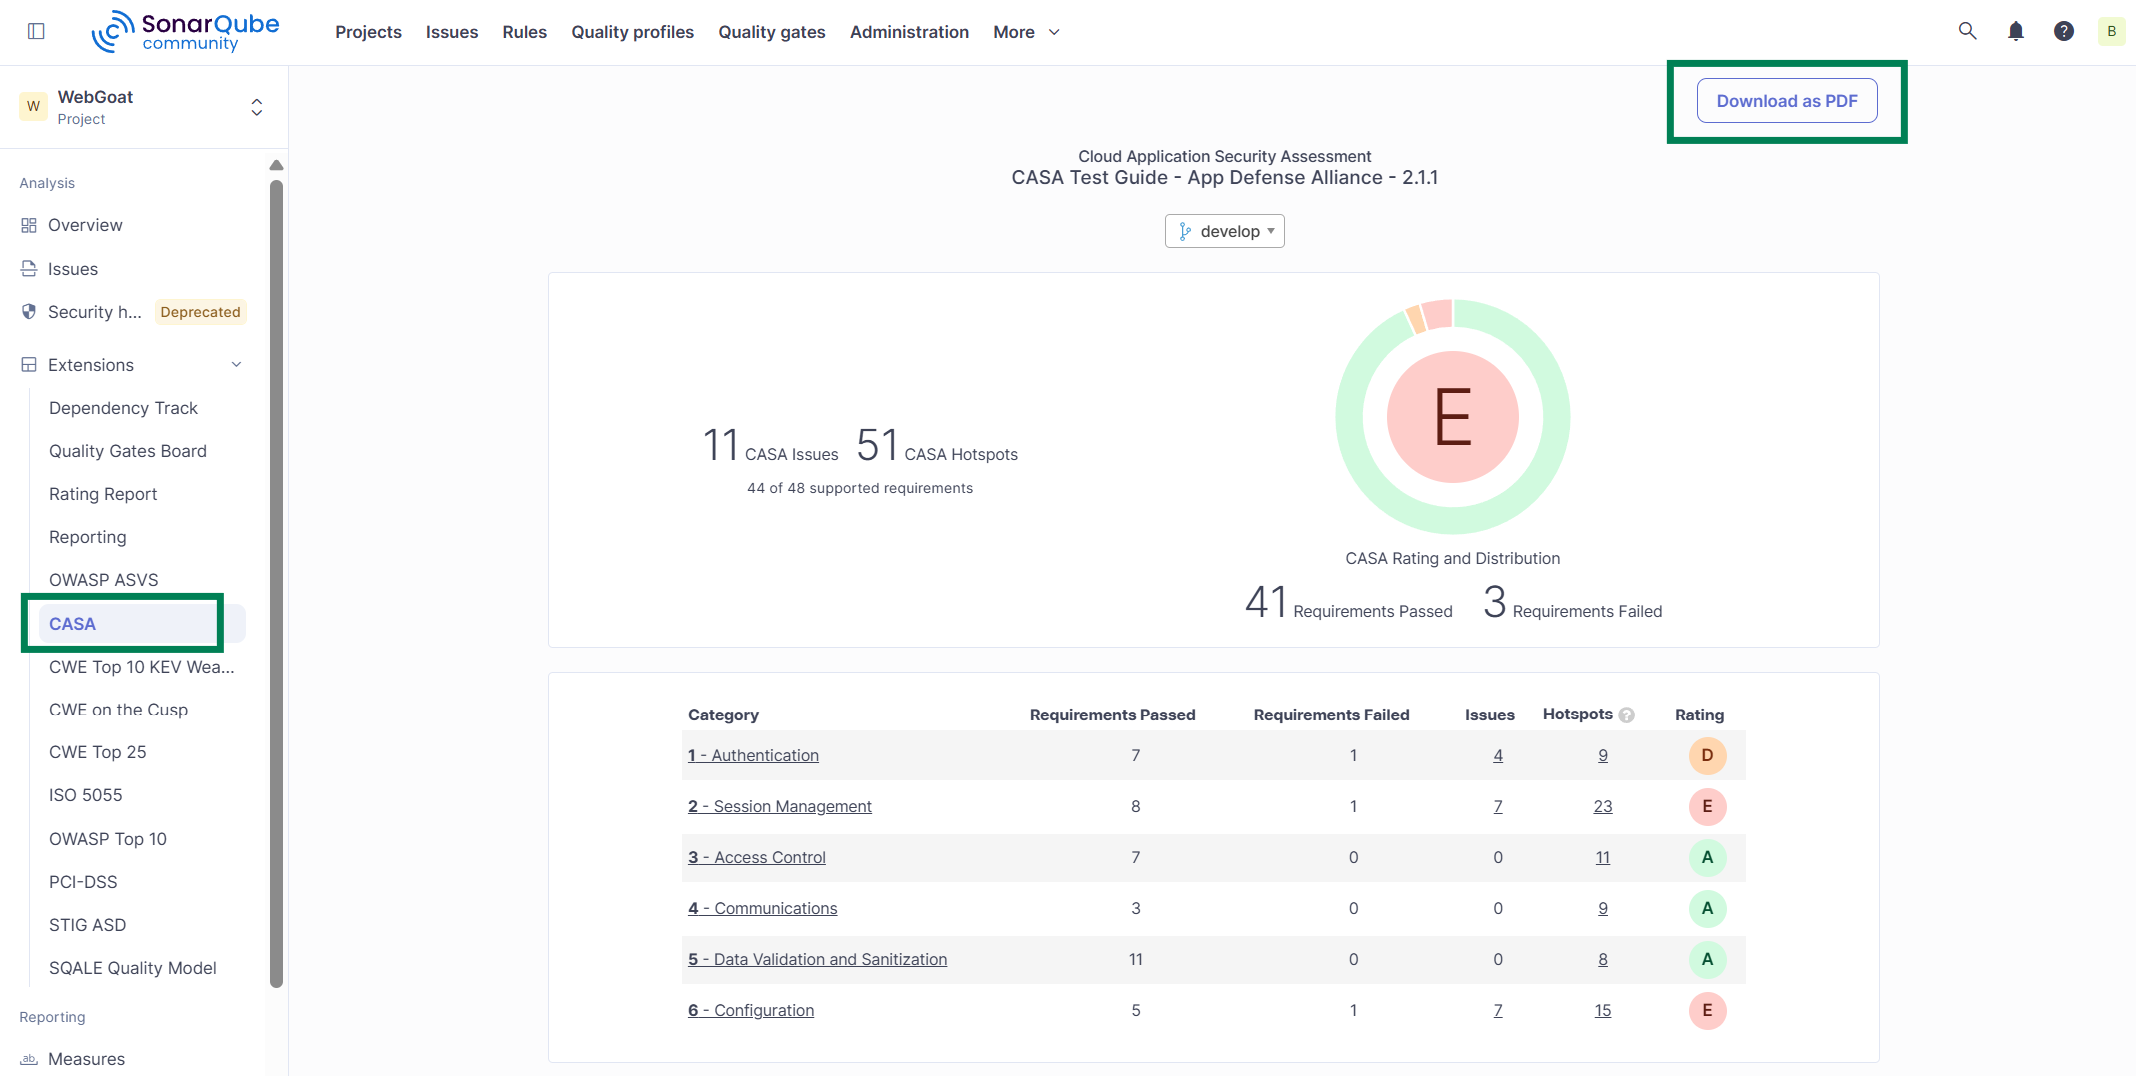Click the green passed segment of donut chart
This screenshot has height=1076, width=2136.
point(1453,519)
